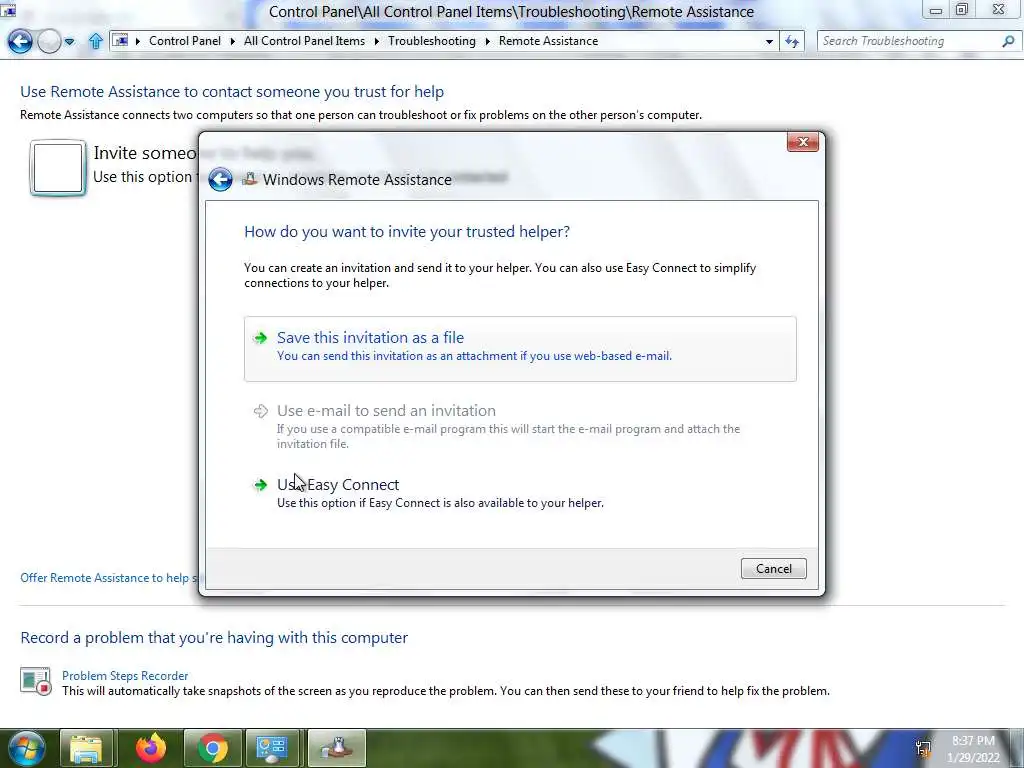
Task: Click the Invite someone option icon
Action: pyautogui.click(x=57, y=168)
